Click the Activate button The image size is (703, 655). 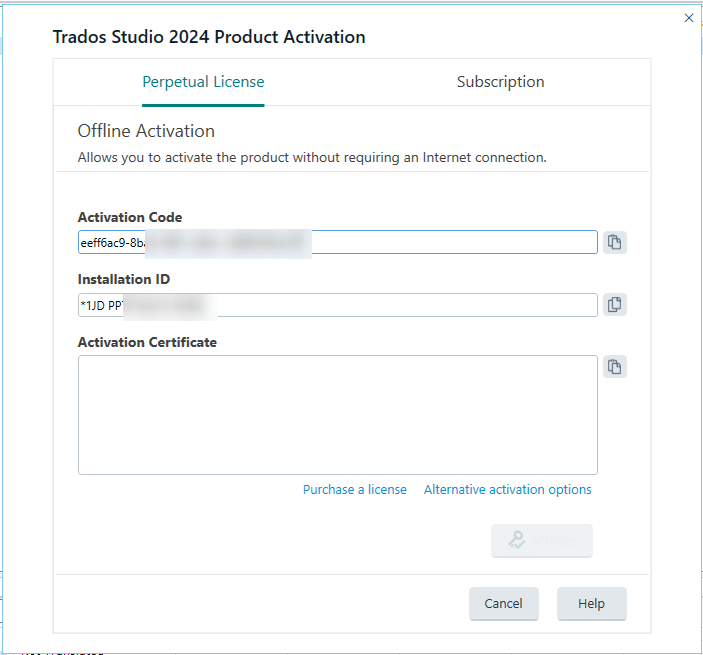coord(542,541)
